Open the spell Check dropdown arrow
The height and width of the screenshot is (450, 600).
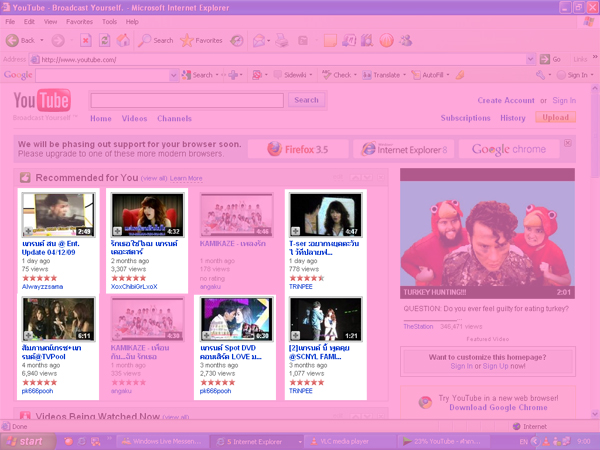[x=355, y=75]
